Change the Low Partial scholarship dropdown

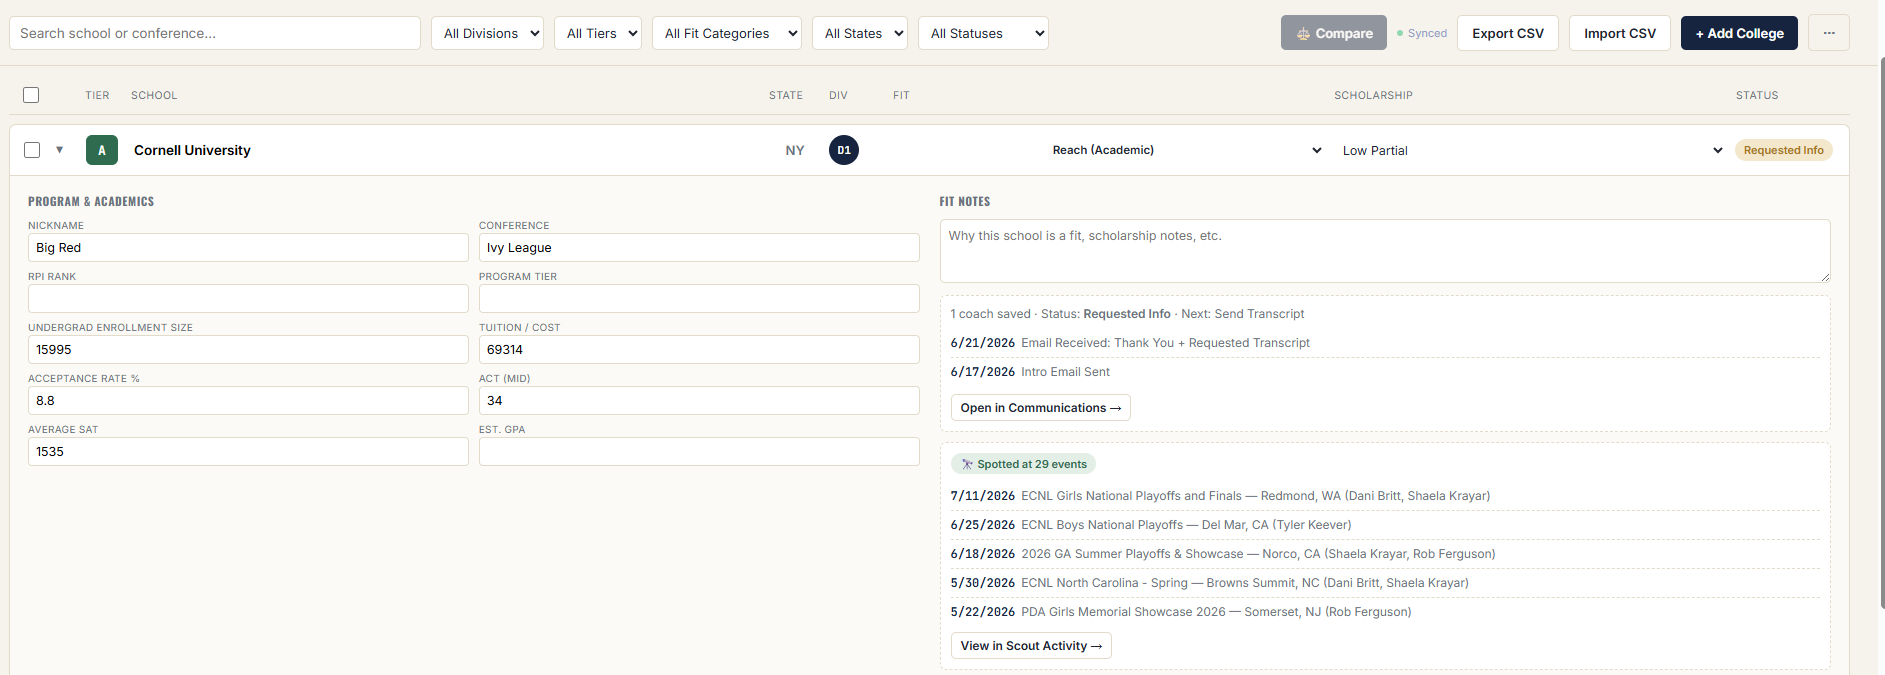point(1531,150)
